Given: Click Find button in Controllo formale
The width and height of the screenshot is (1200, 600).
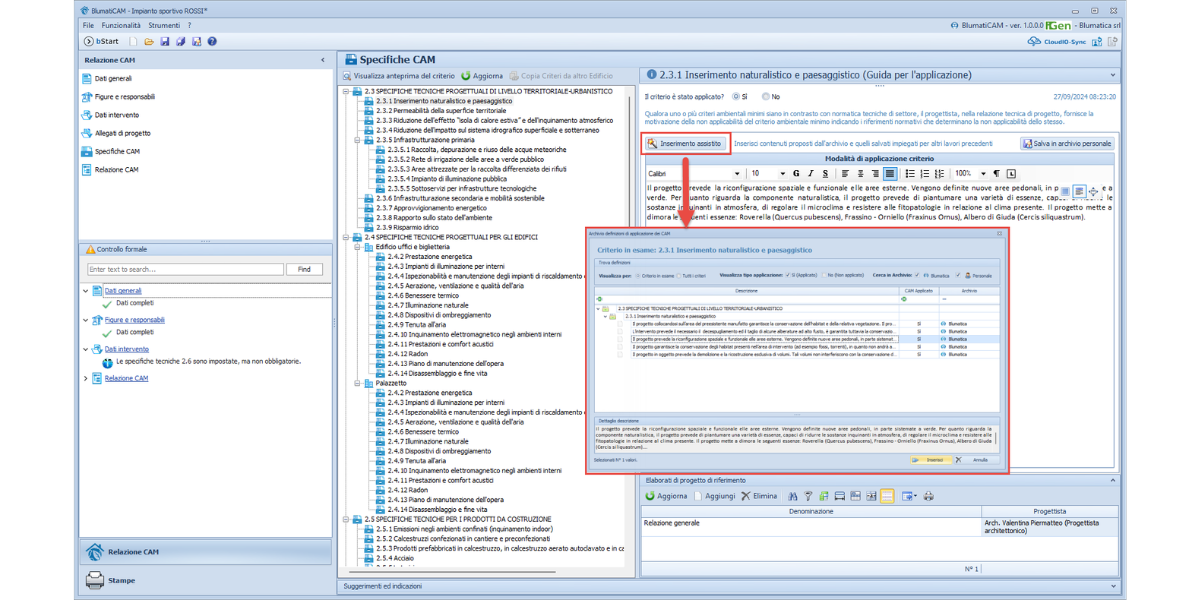Looking at the screenshot, I should (x=304, y=269).
